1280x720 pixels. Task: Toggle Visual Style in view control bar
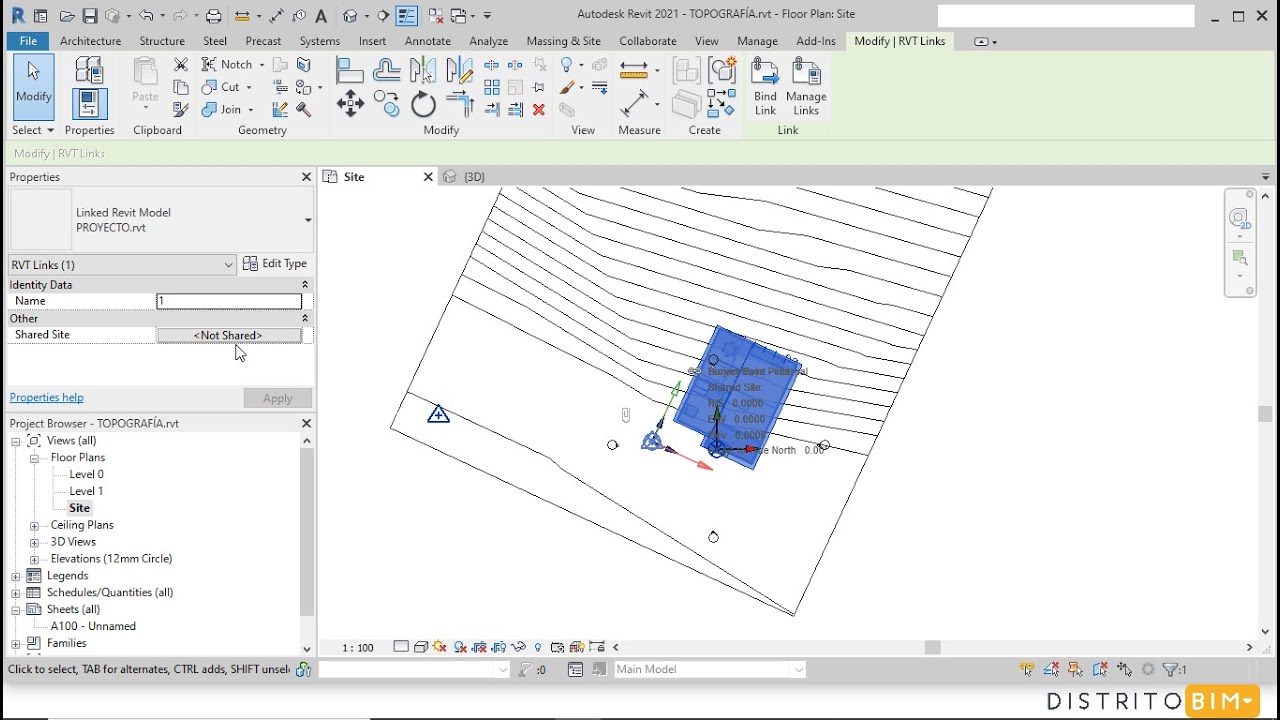pyautogui.click(x=421, y=647)
